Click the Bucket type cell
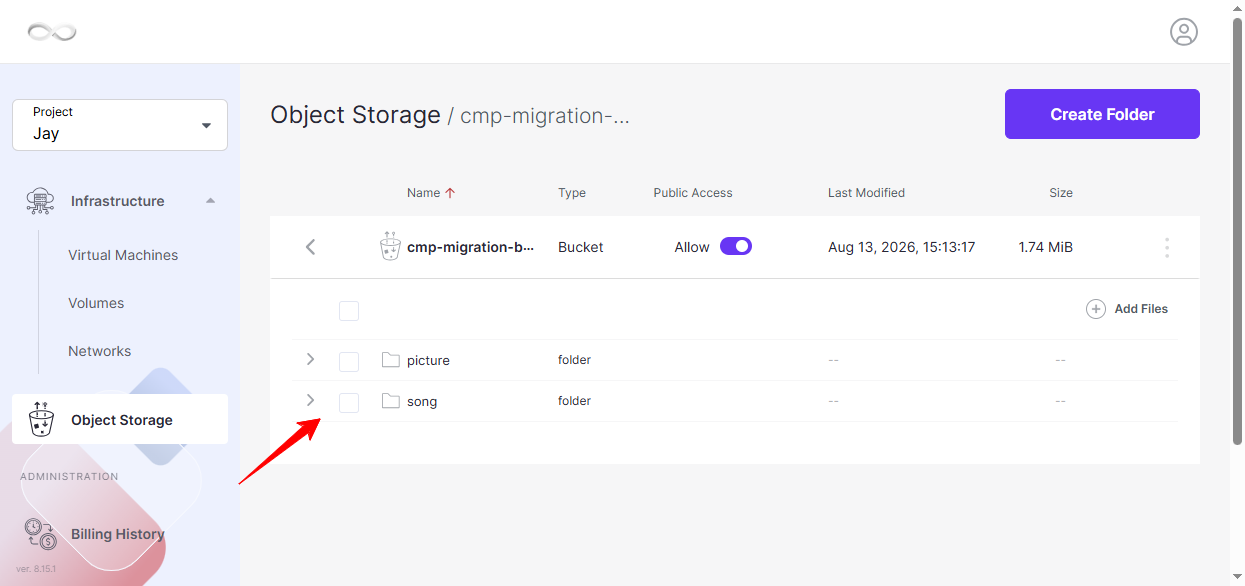This screenshot has width=1245, height=586. pyautogui.click(x=581, y=247)
